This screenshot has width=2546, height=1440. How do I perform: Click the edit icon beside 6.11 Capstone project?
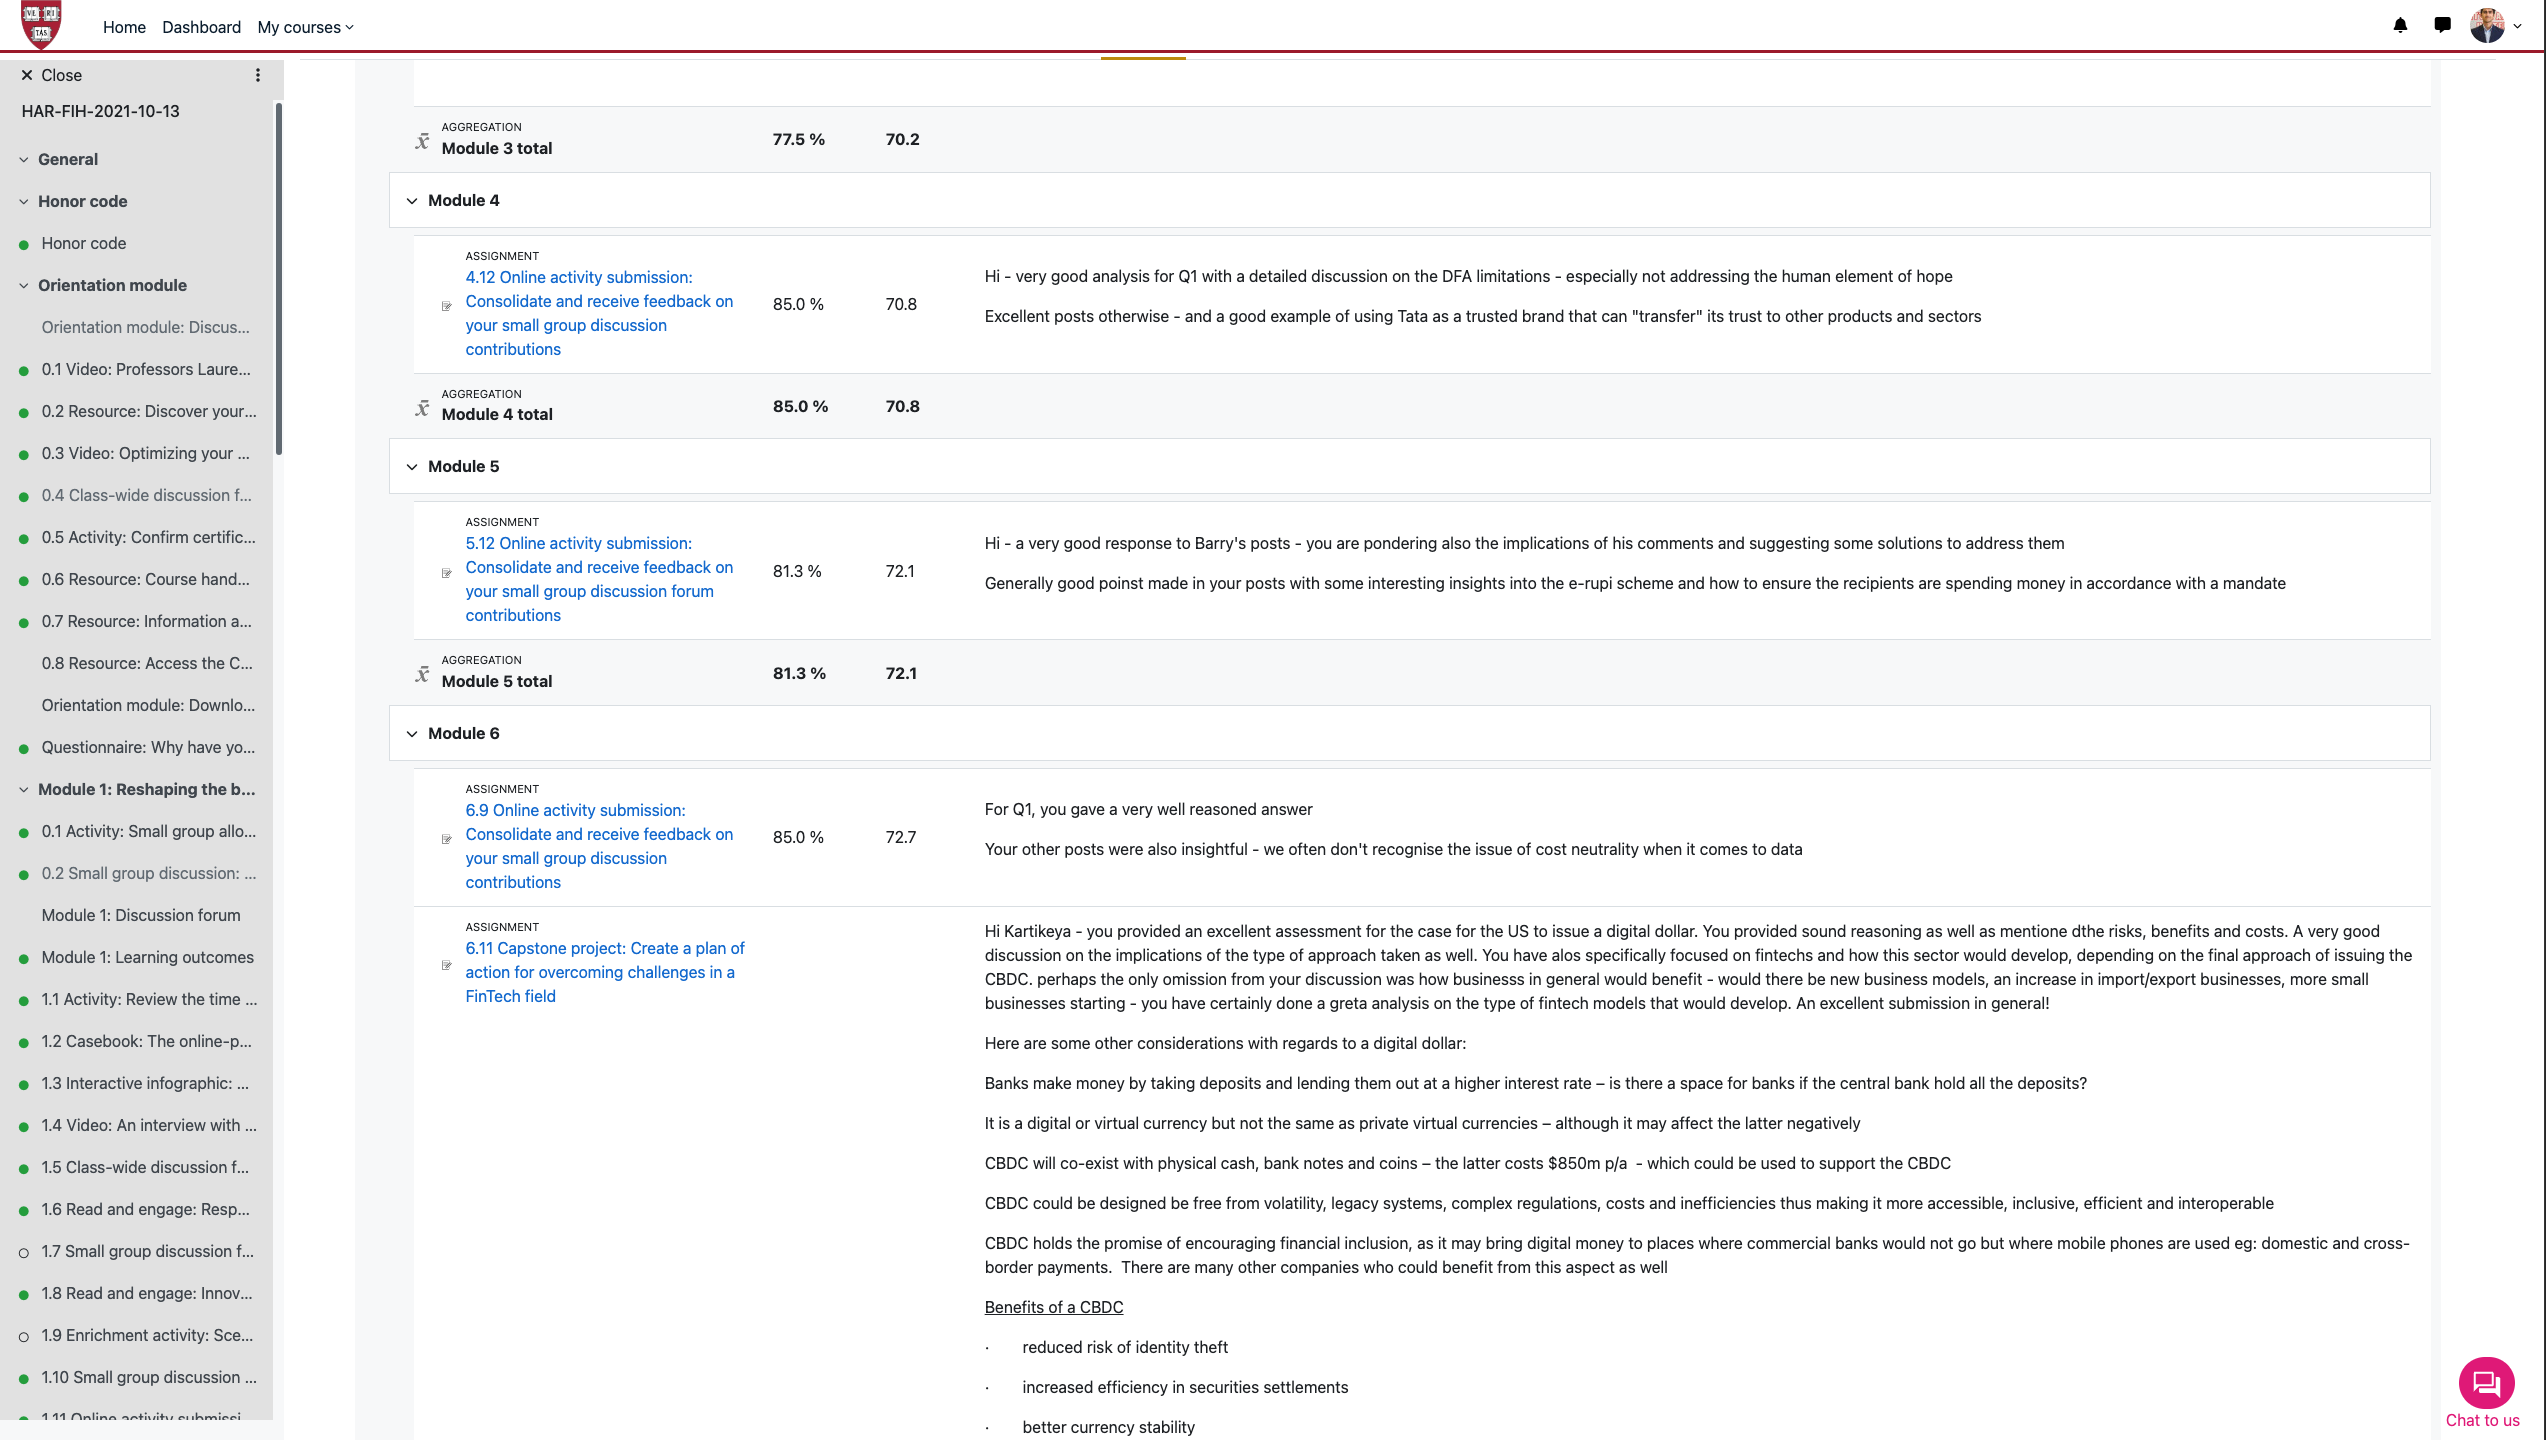[x=447, y=965]
